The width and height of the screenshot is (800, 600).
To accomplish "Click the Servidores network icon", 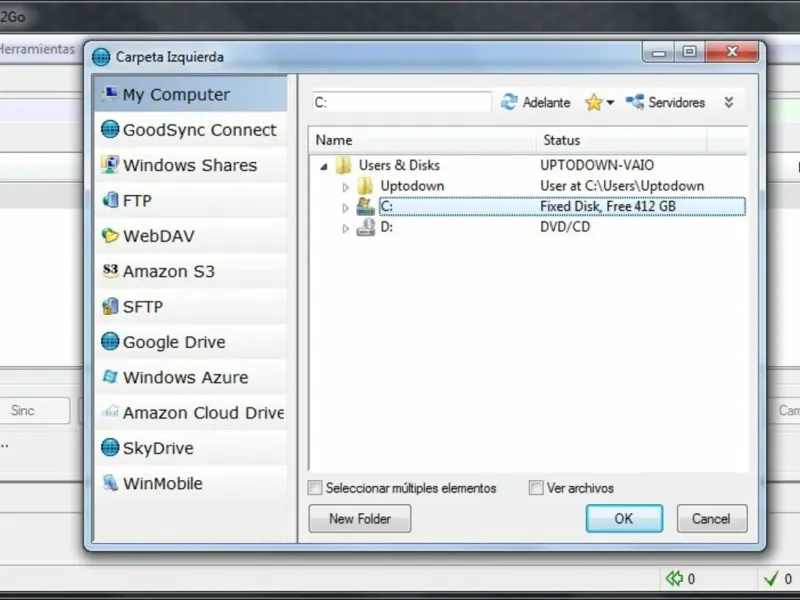I will [635, 102].
